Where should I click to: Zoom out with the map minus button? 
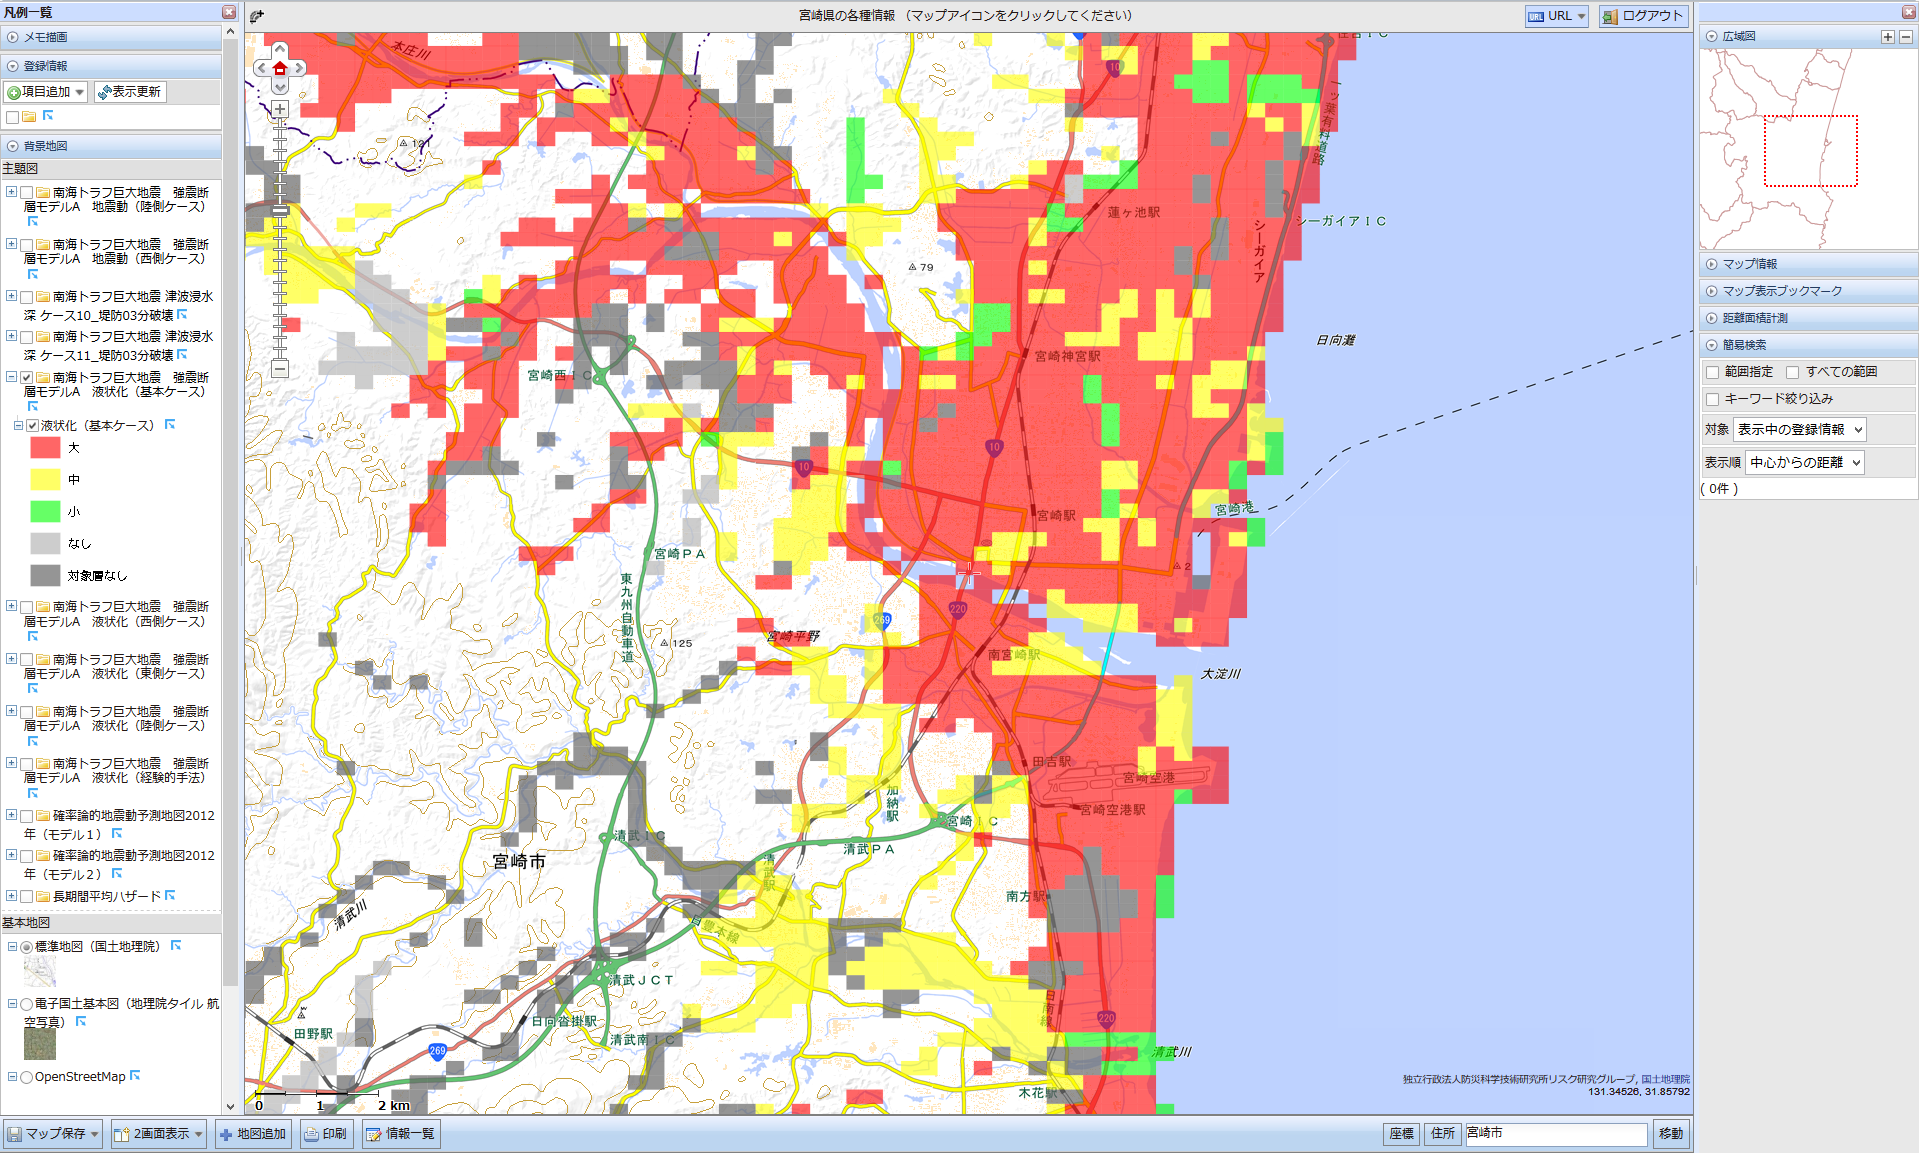click(280, 369)
